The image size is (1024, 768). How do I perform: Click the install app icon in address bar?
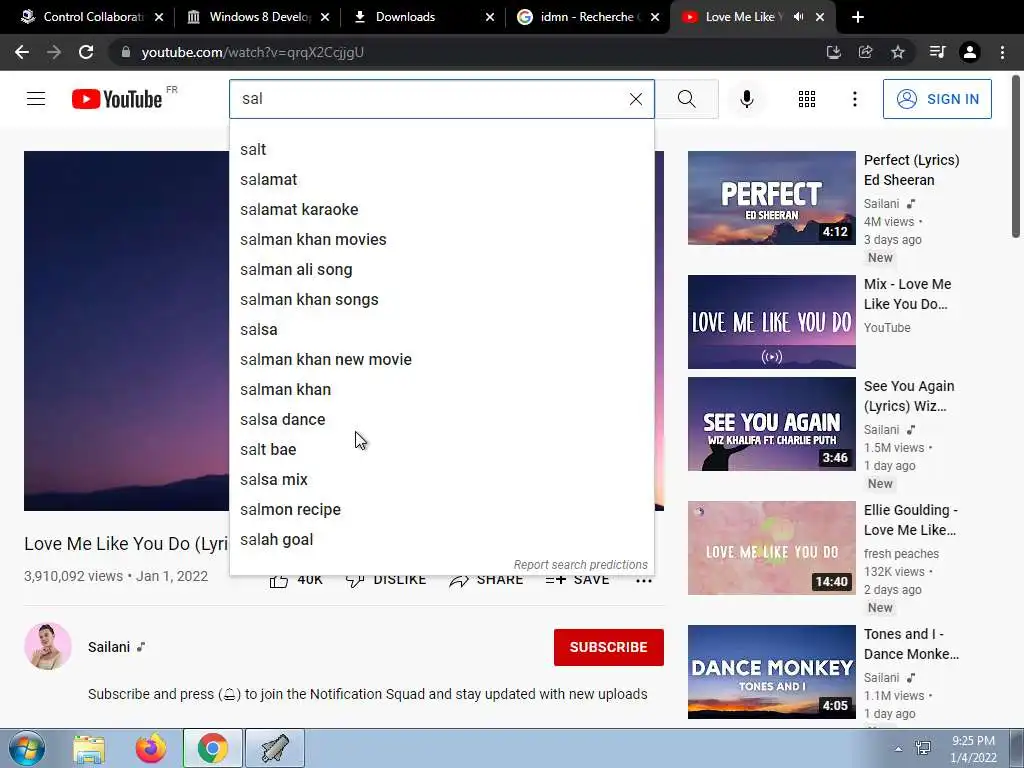pos(834,52)
